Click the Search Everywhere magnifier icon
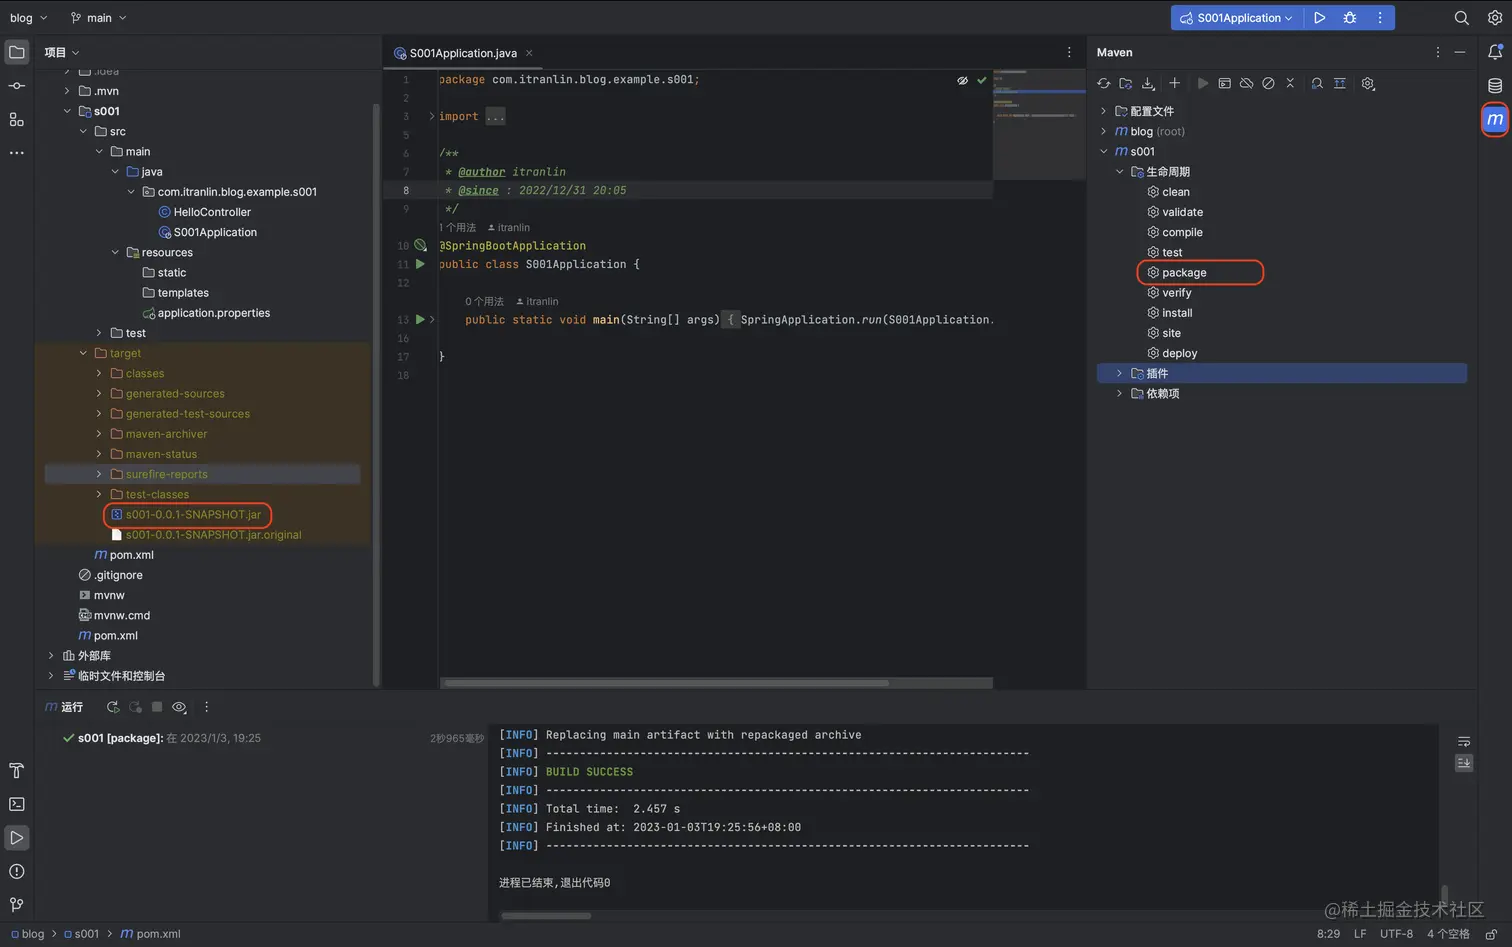 click(1461, 18)
